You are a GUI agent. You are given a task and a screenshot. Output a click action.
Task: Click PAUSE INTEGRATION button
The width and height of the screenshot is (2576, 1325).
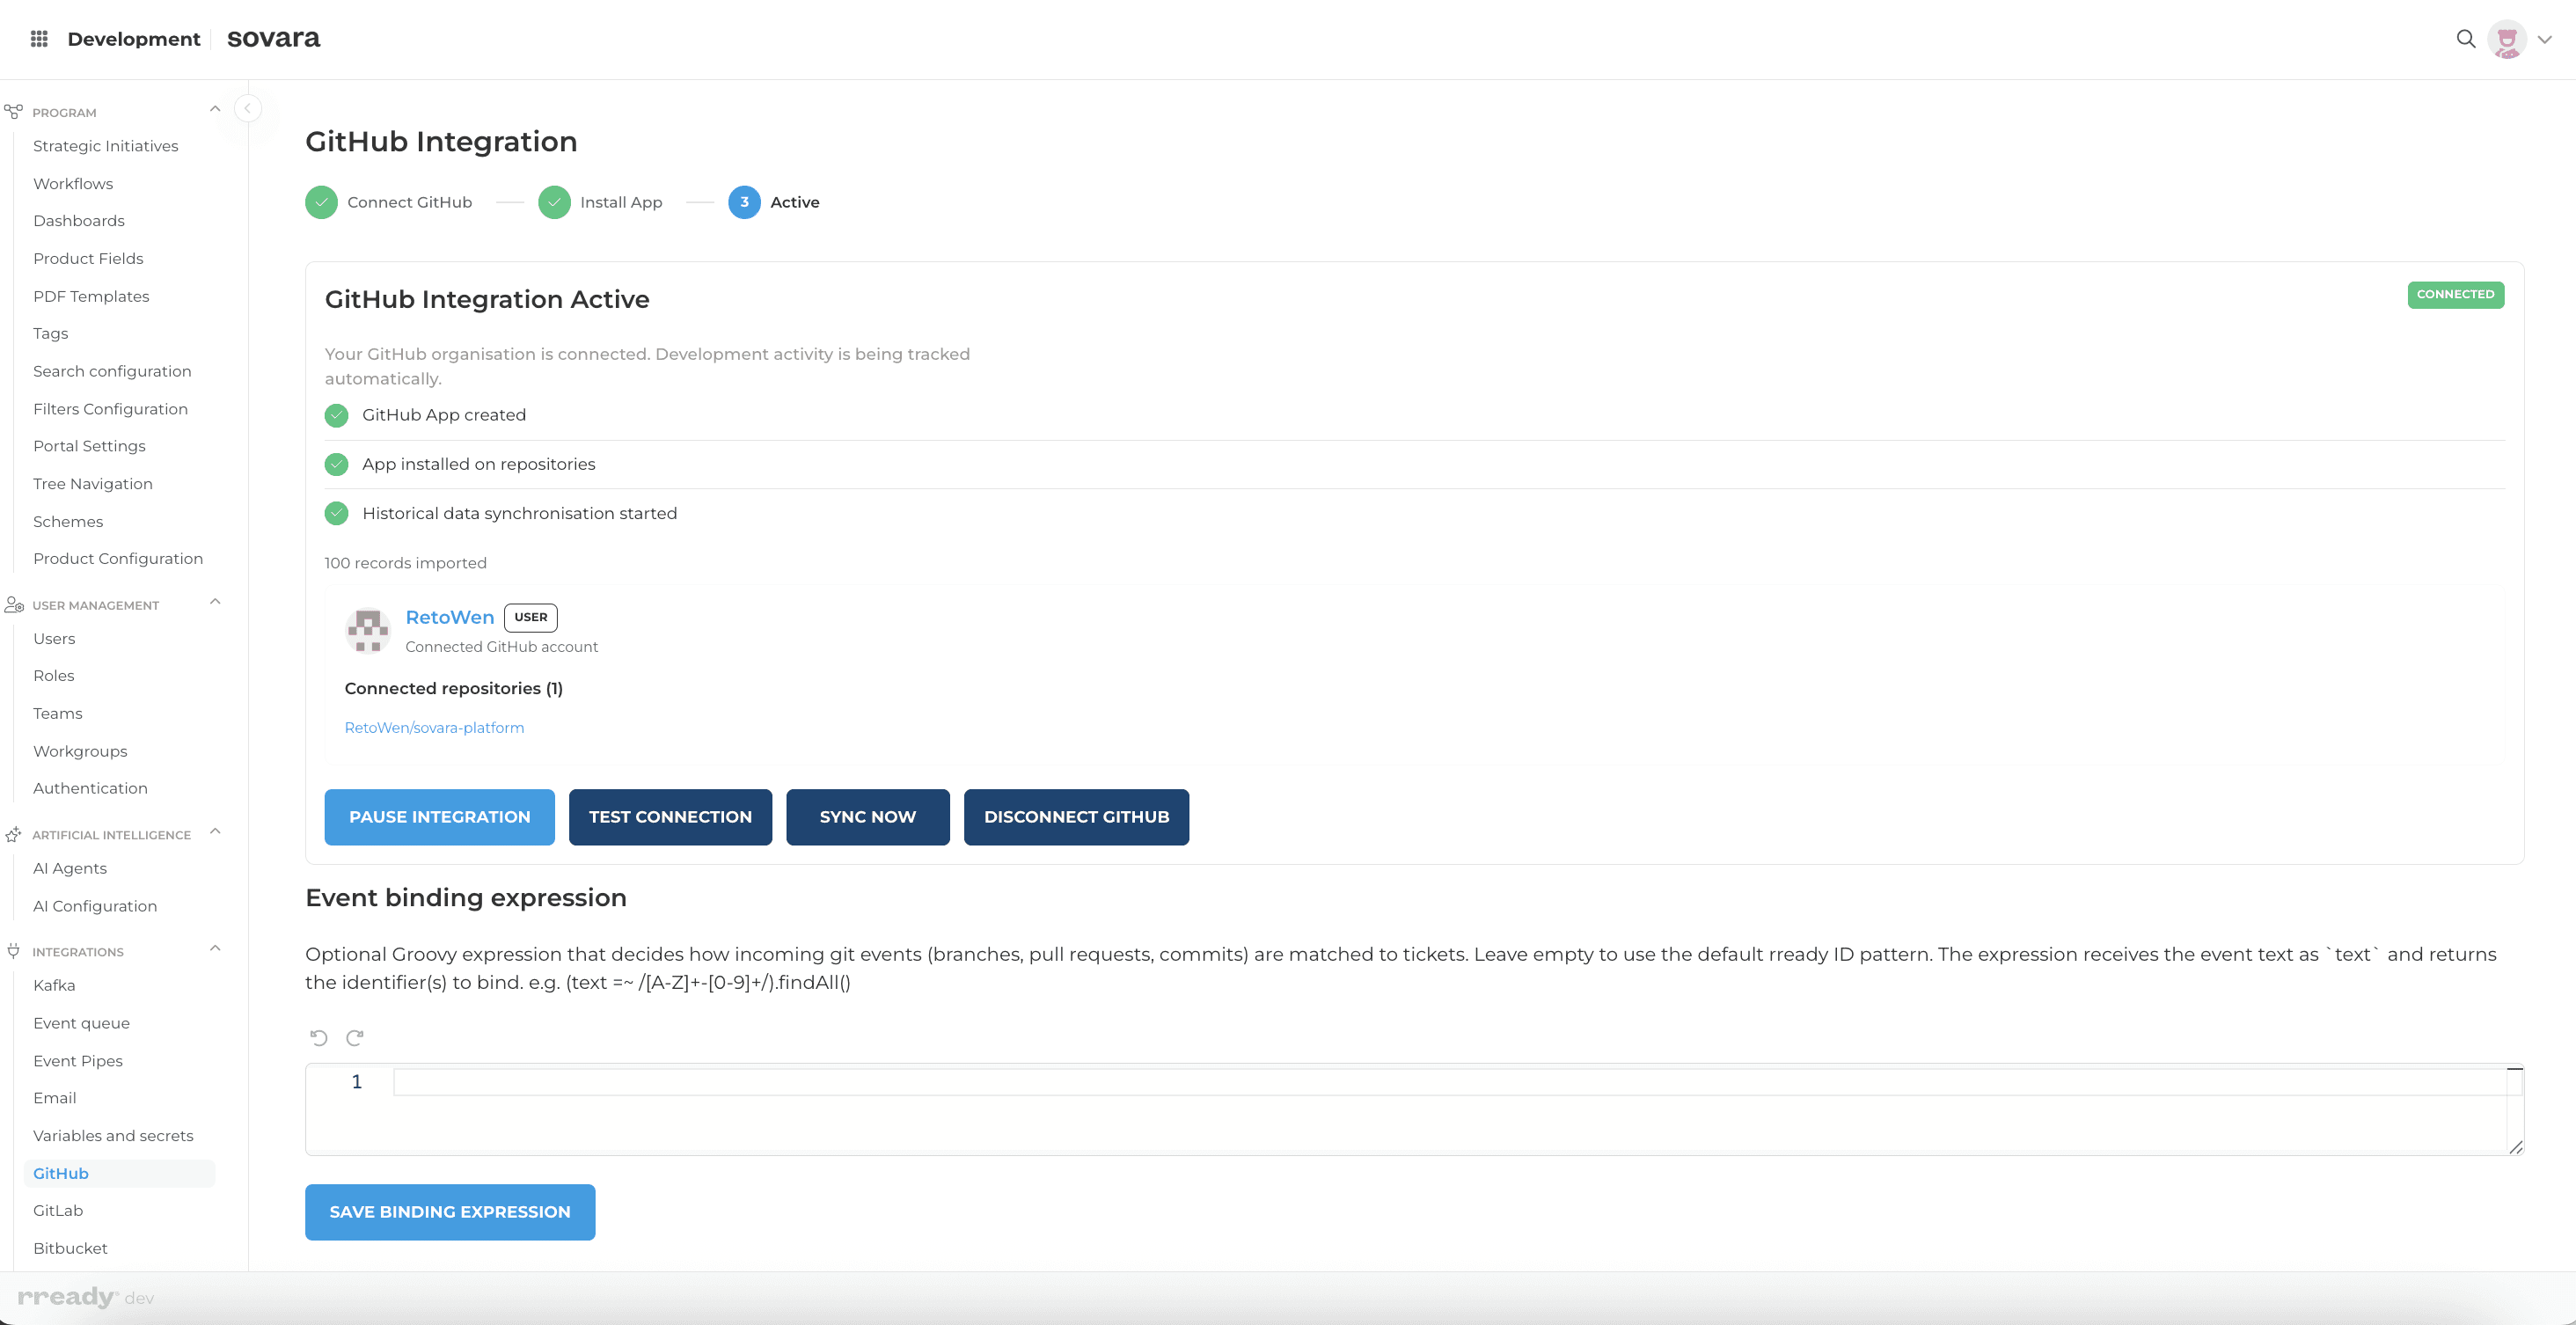pyautogui.click(x=440, y=817)
